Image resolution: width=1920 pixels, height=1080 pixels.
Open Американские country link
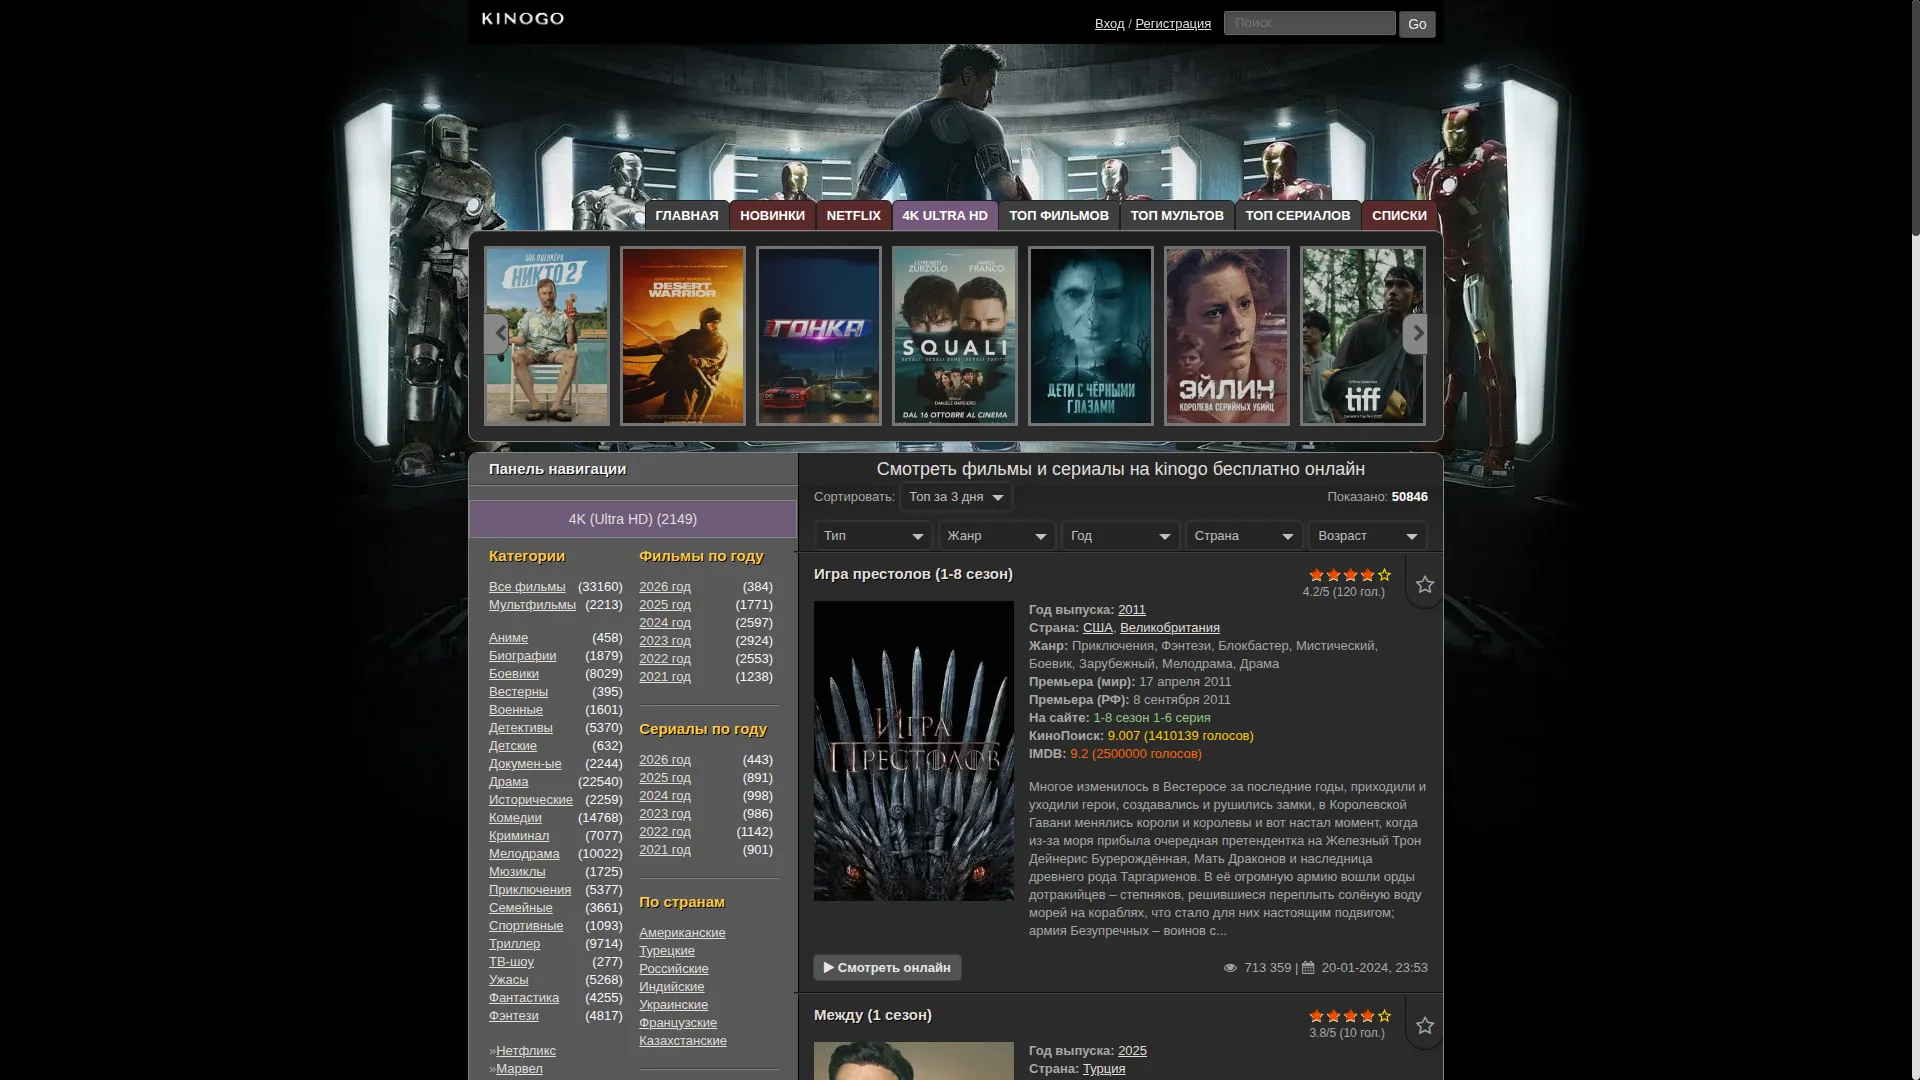tap(682, 933)
